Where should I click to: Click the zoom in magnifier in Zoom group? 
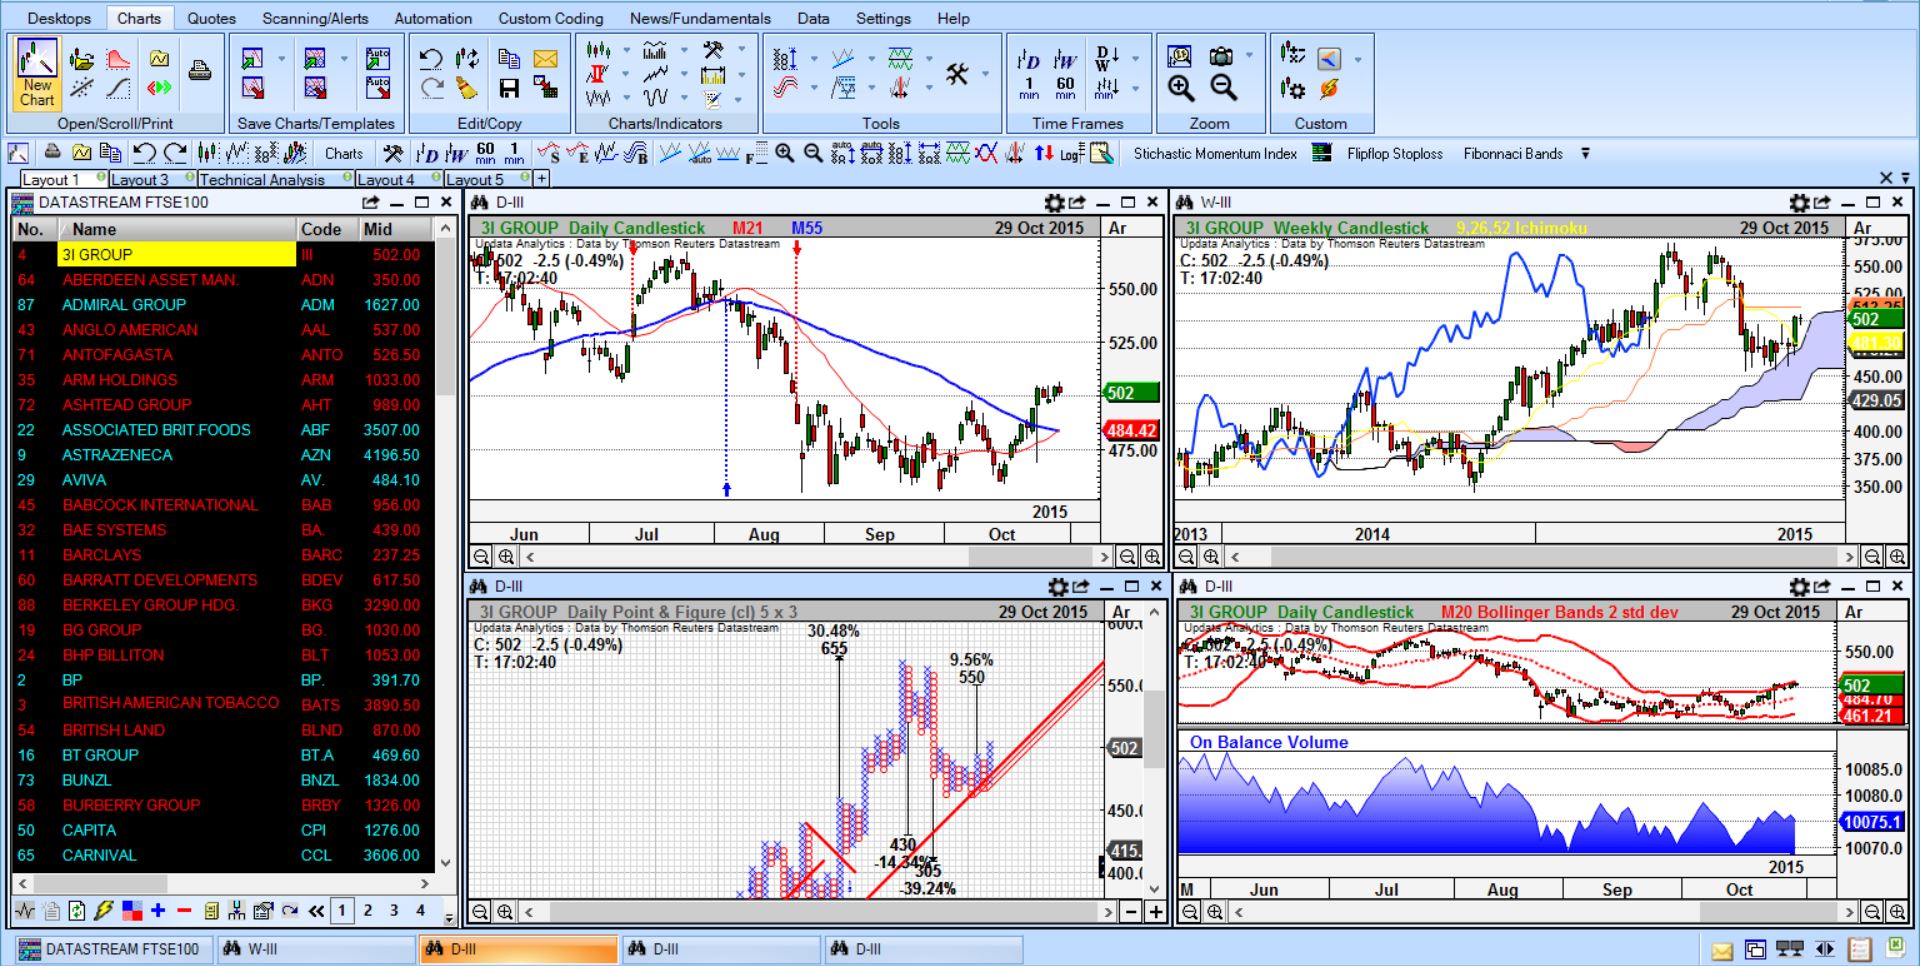[1181, 89]
